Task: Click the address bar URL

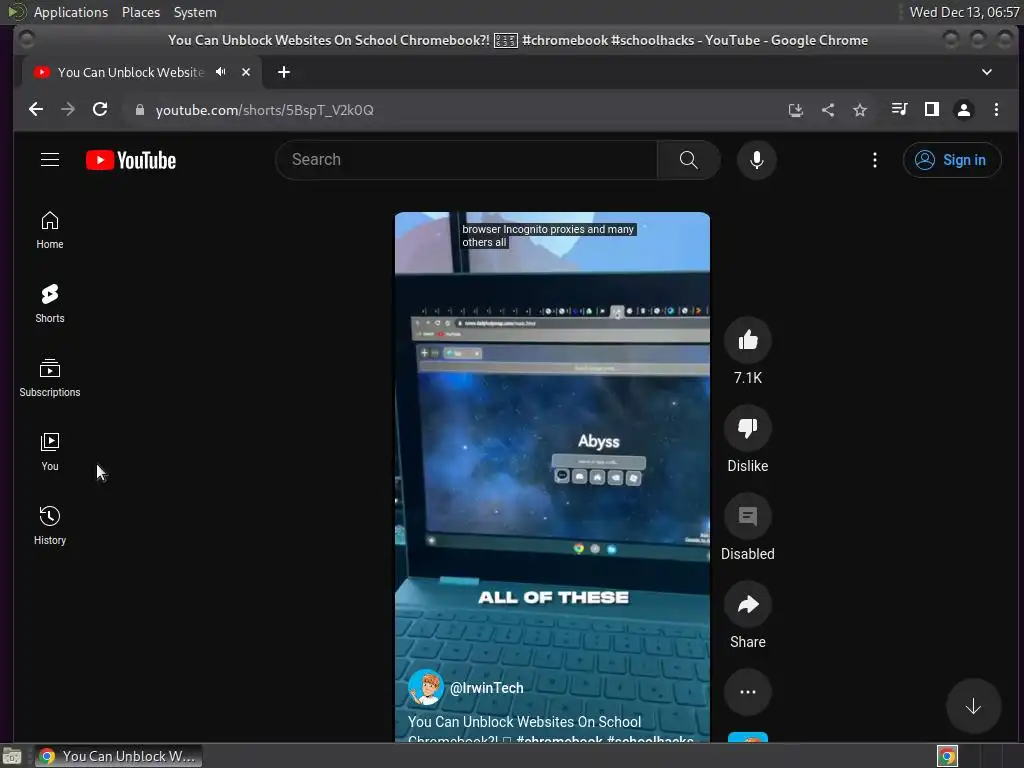Action: point(264,110)
